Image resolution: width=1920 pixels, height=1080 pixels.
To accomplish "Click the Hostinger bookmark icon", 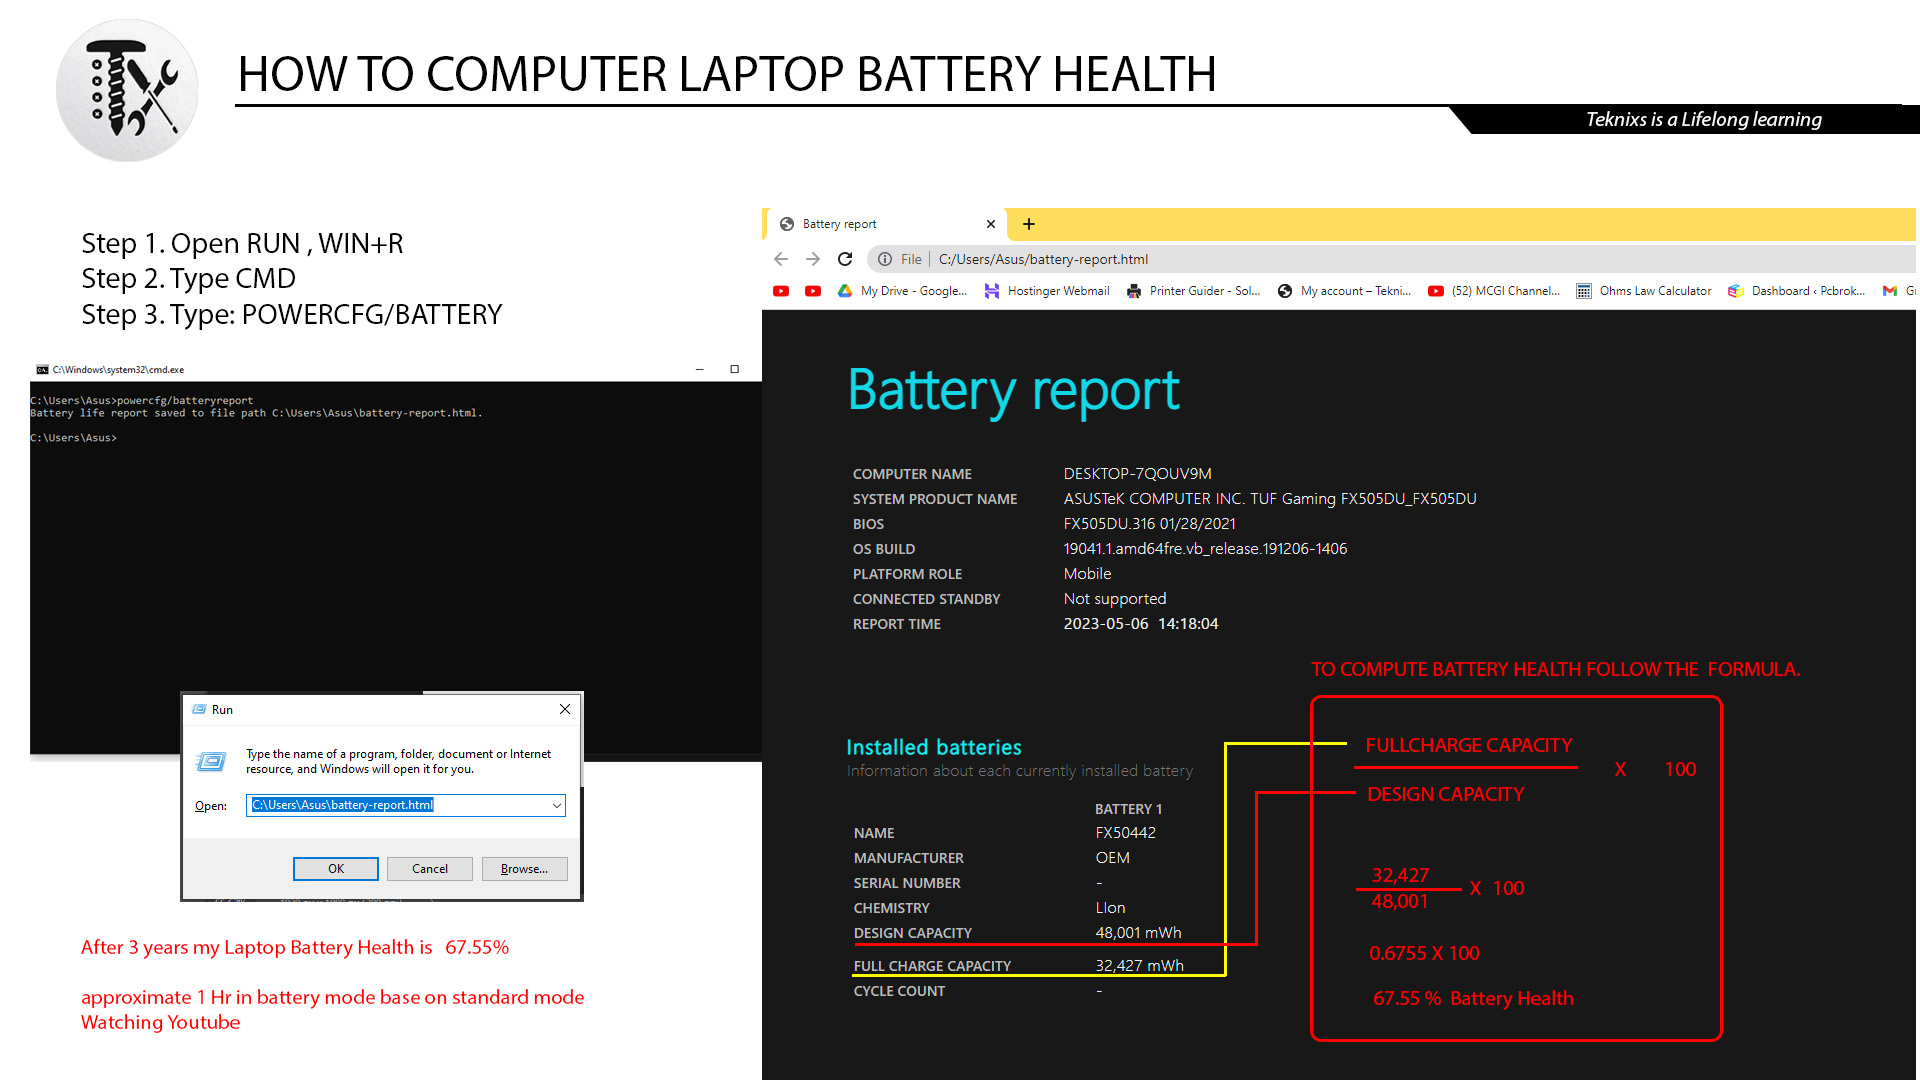I will click(992, 291).
